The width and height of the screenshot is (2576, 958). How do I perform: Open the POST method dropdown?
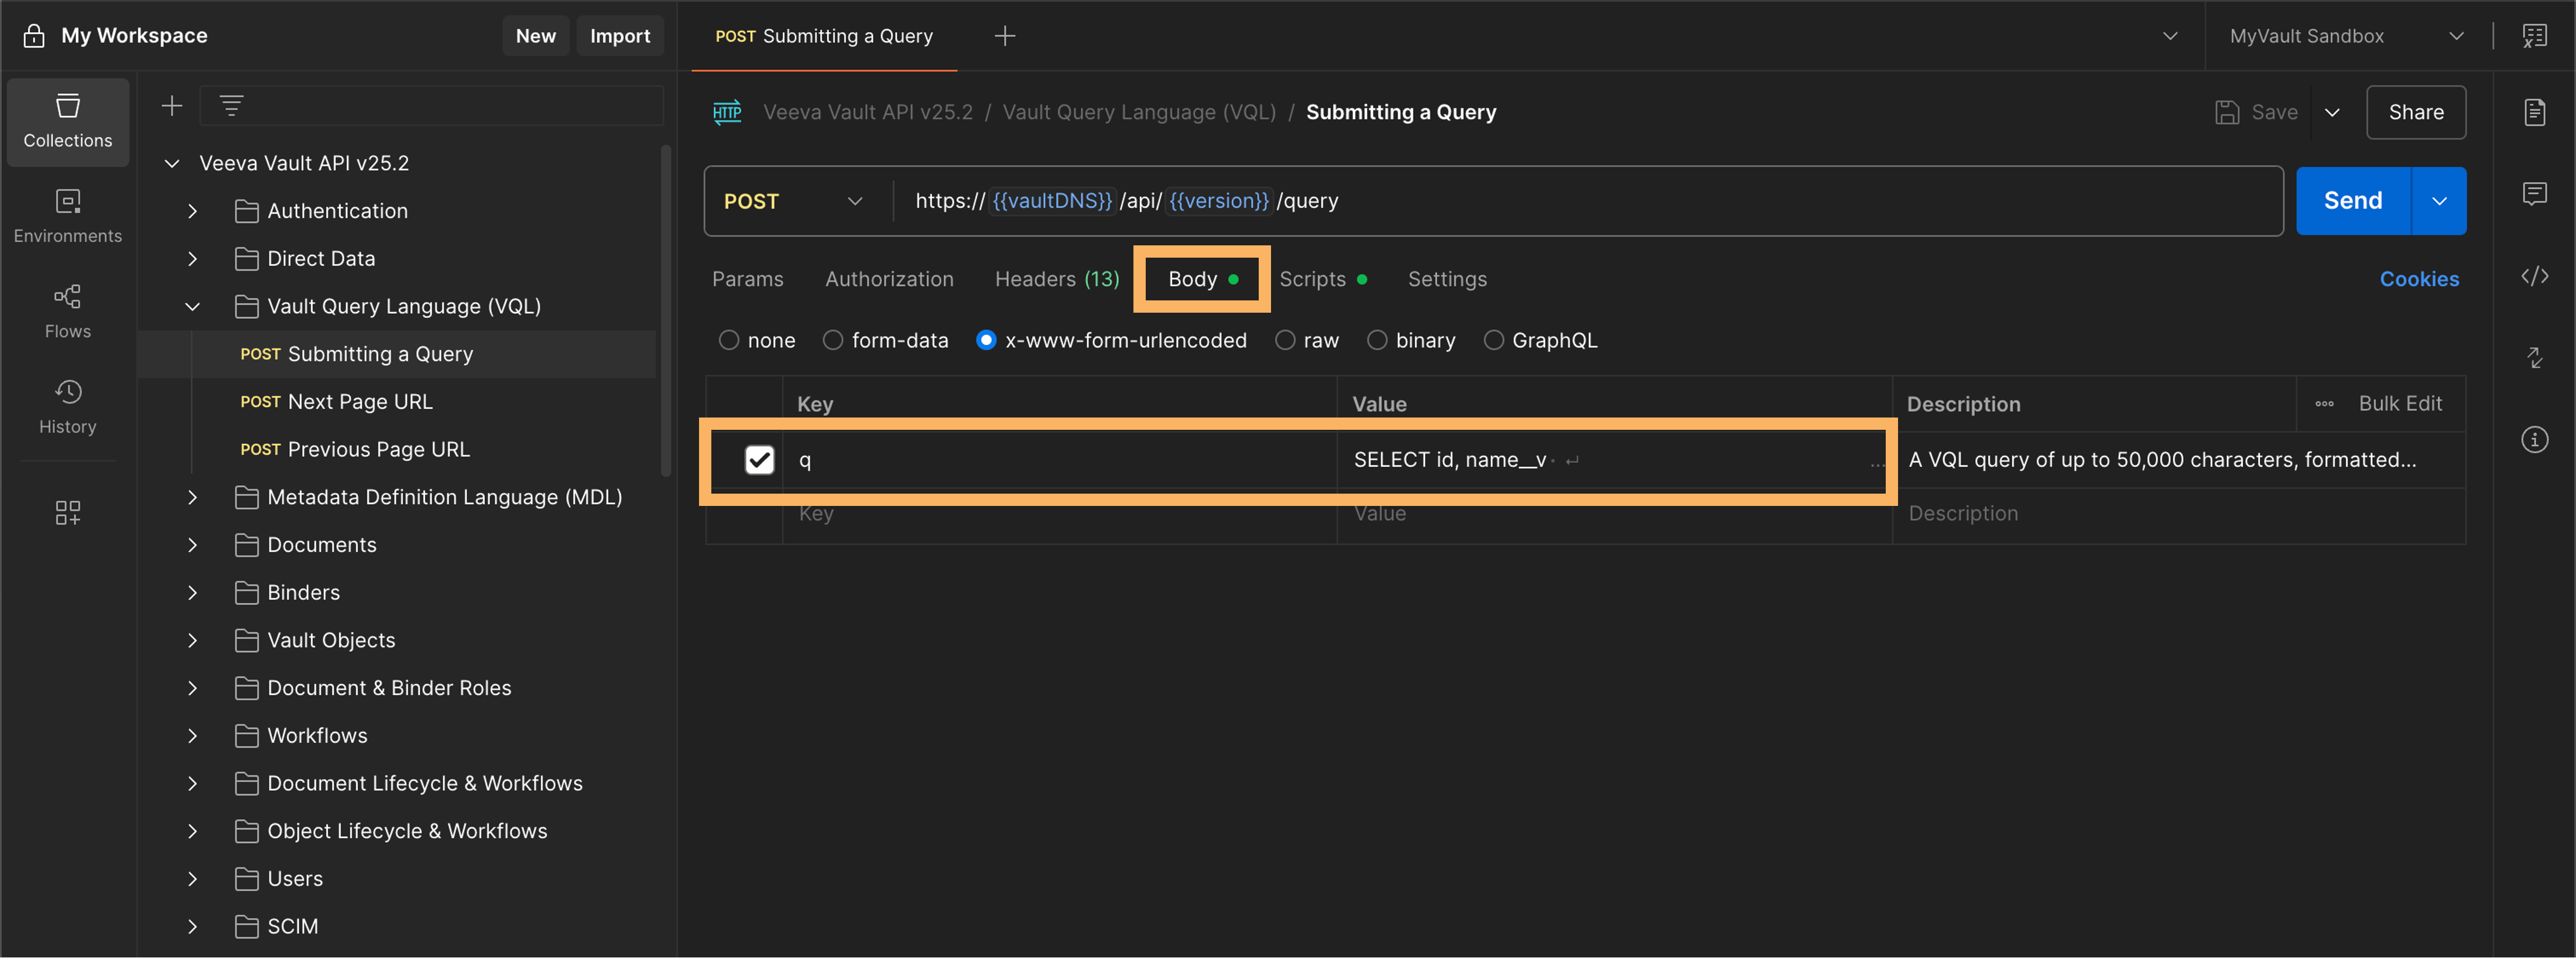[792, 201]
